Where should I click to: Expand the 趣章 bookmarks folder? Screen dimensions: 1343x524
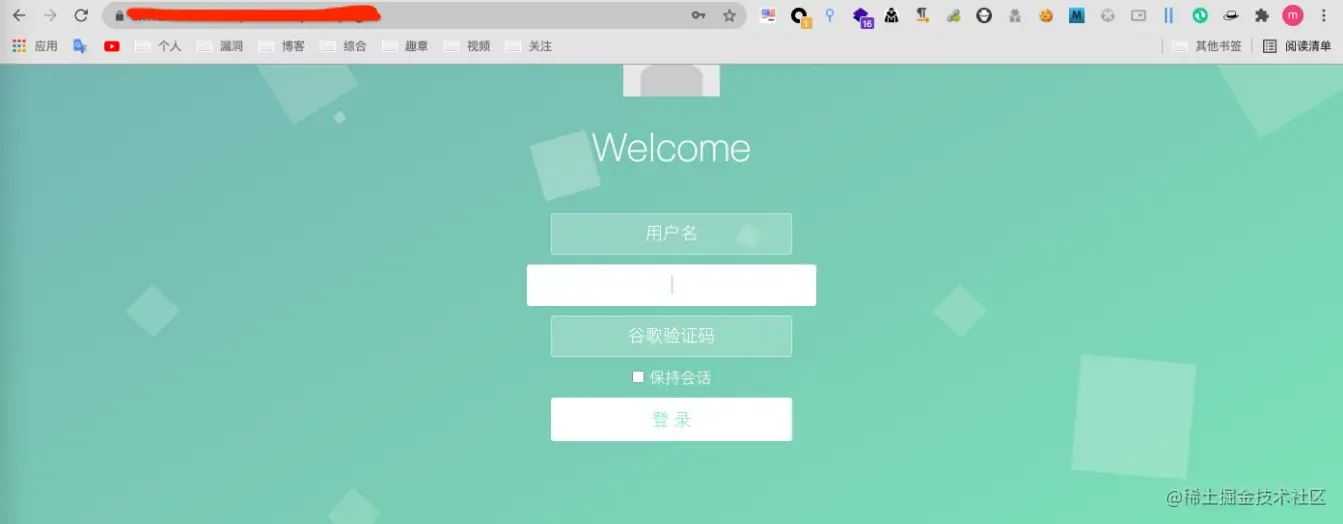(x=405, y=46)
